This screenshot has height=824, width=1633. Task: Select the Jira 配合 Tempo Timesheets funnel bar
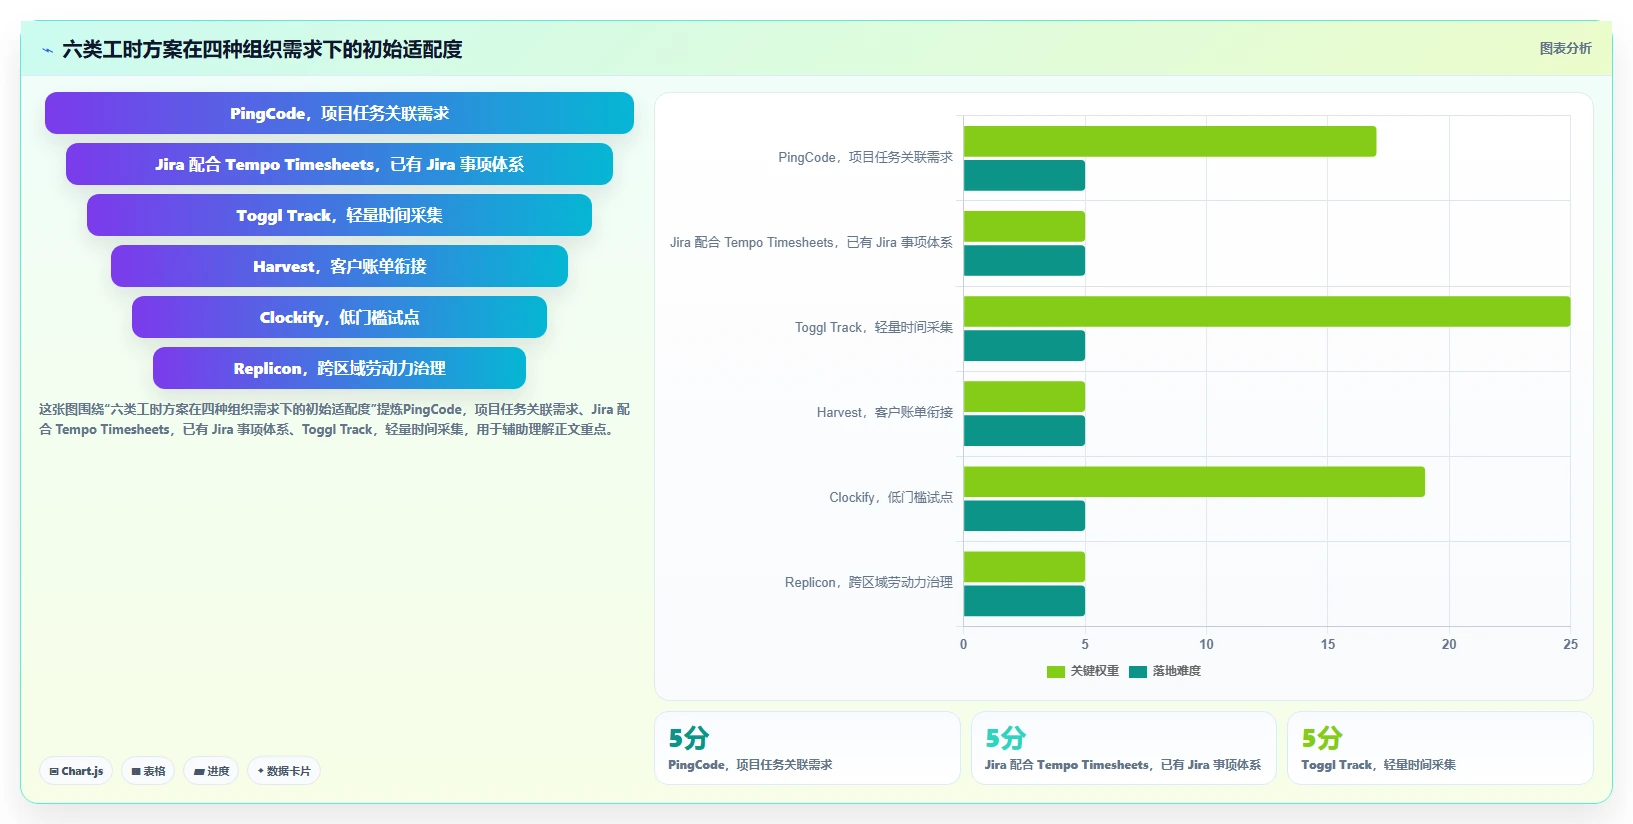pos(339,164)
